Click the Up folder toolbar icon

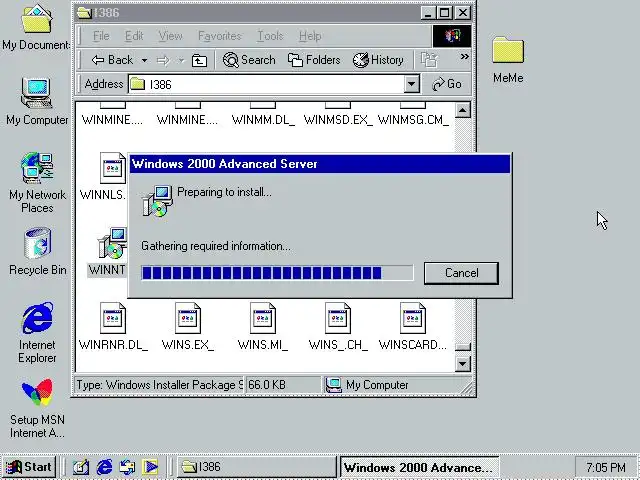pos(199,60)
